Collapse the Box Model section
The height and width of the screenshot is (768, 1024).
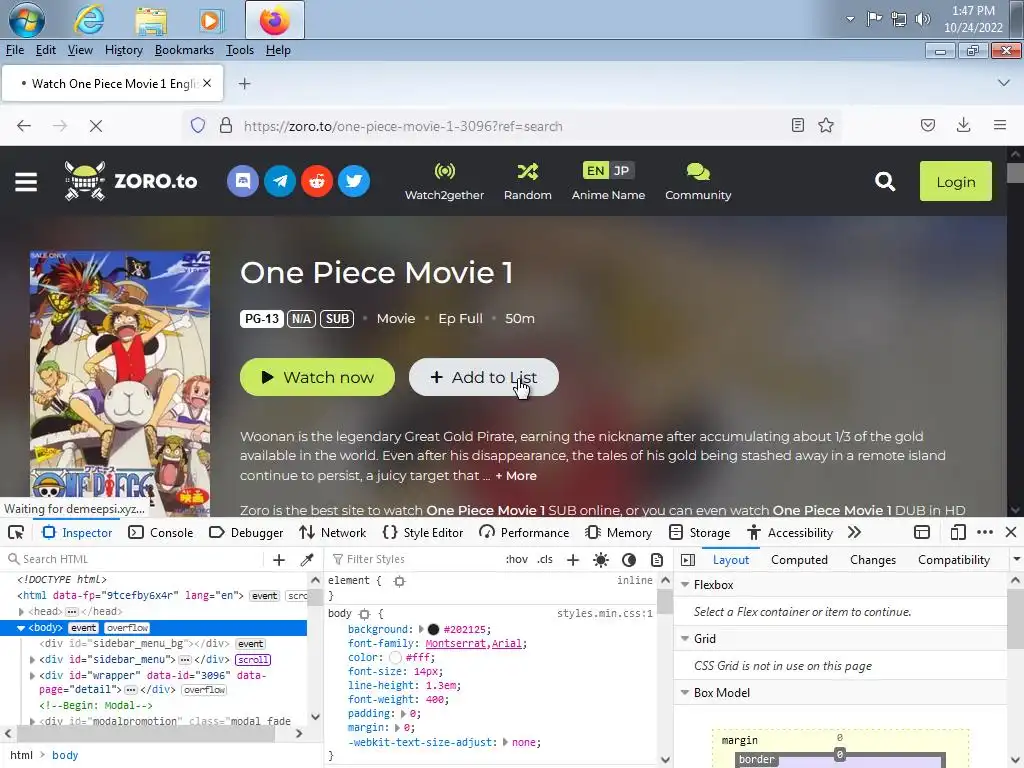(x=685, y=692)
